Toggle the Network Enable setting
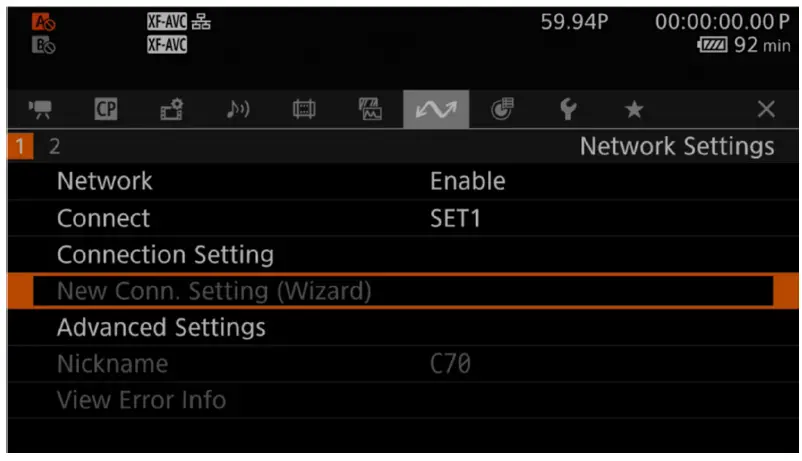This screenshot has height=461, width=802. pyautogui.click(x=467, y=182)
